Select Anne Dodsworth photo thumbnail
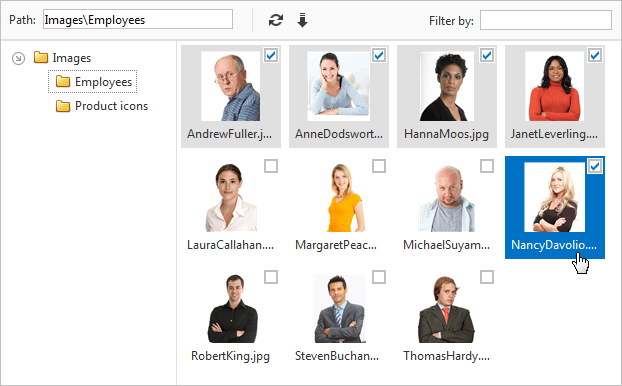The image size is (622, 386). 338,86
